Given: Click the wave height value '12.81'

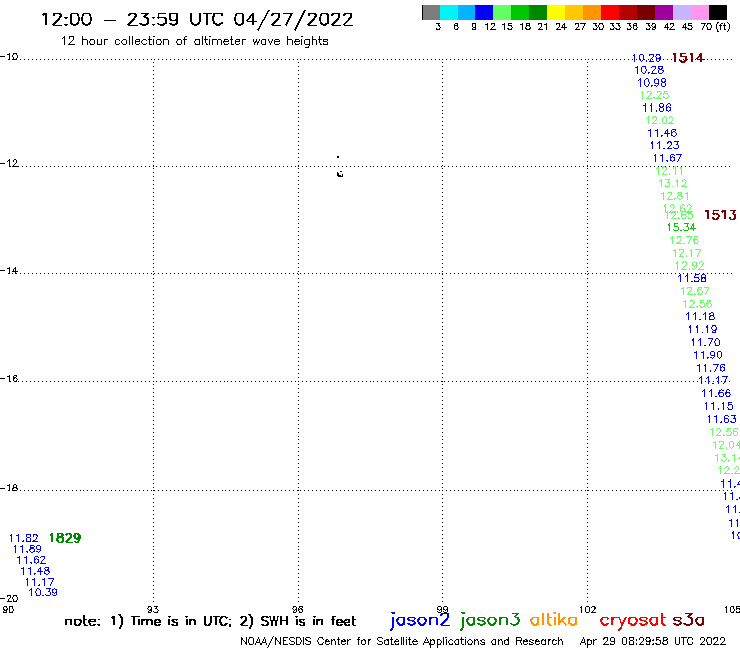Looking at the screenshot, I should [675, 196].
